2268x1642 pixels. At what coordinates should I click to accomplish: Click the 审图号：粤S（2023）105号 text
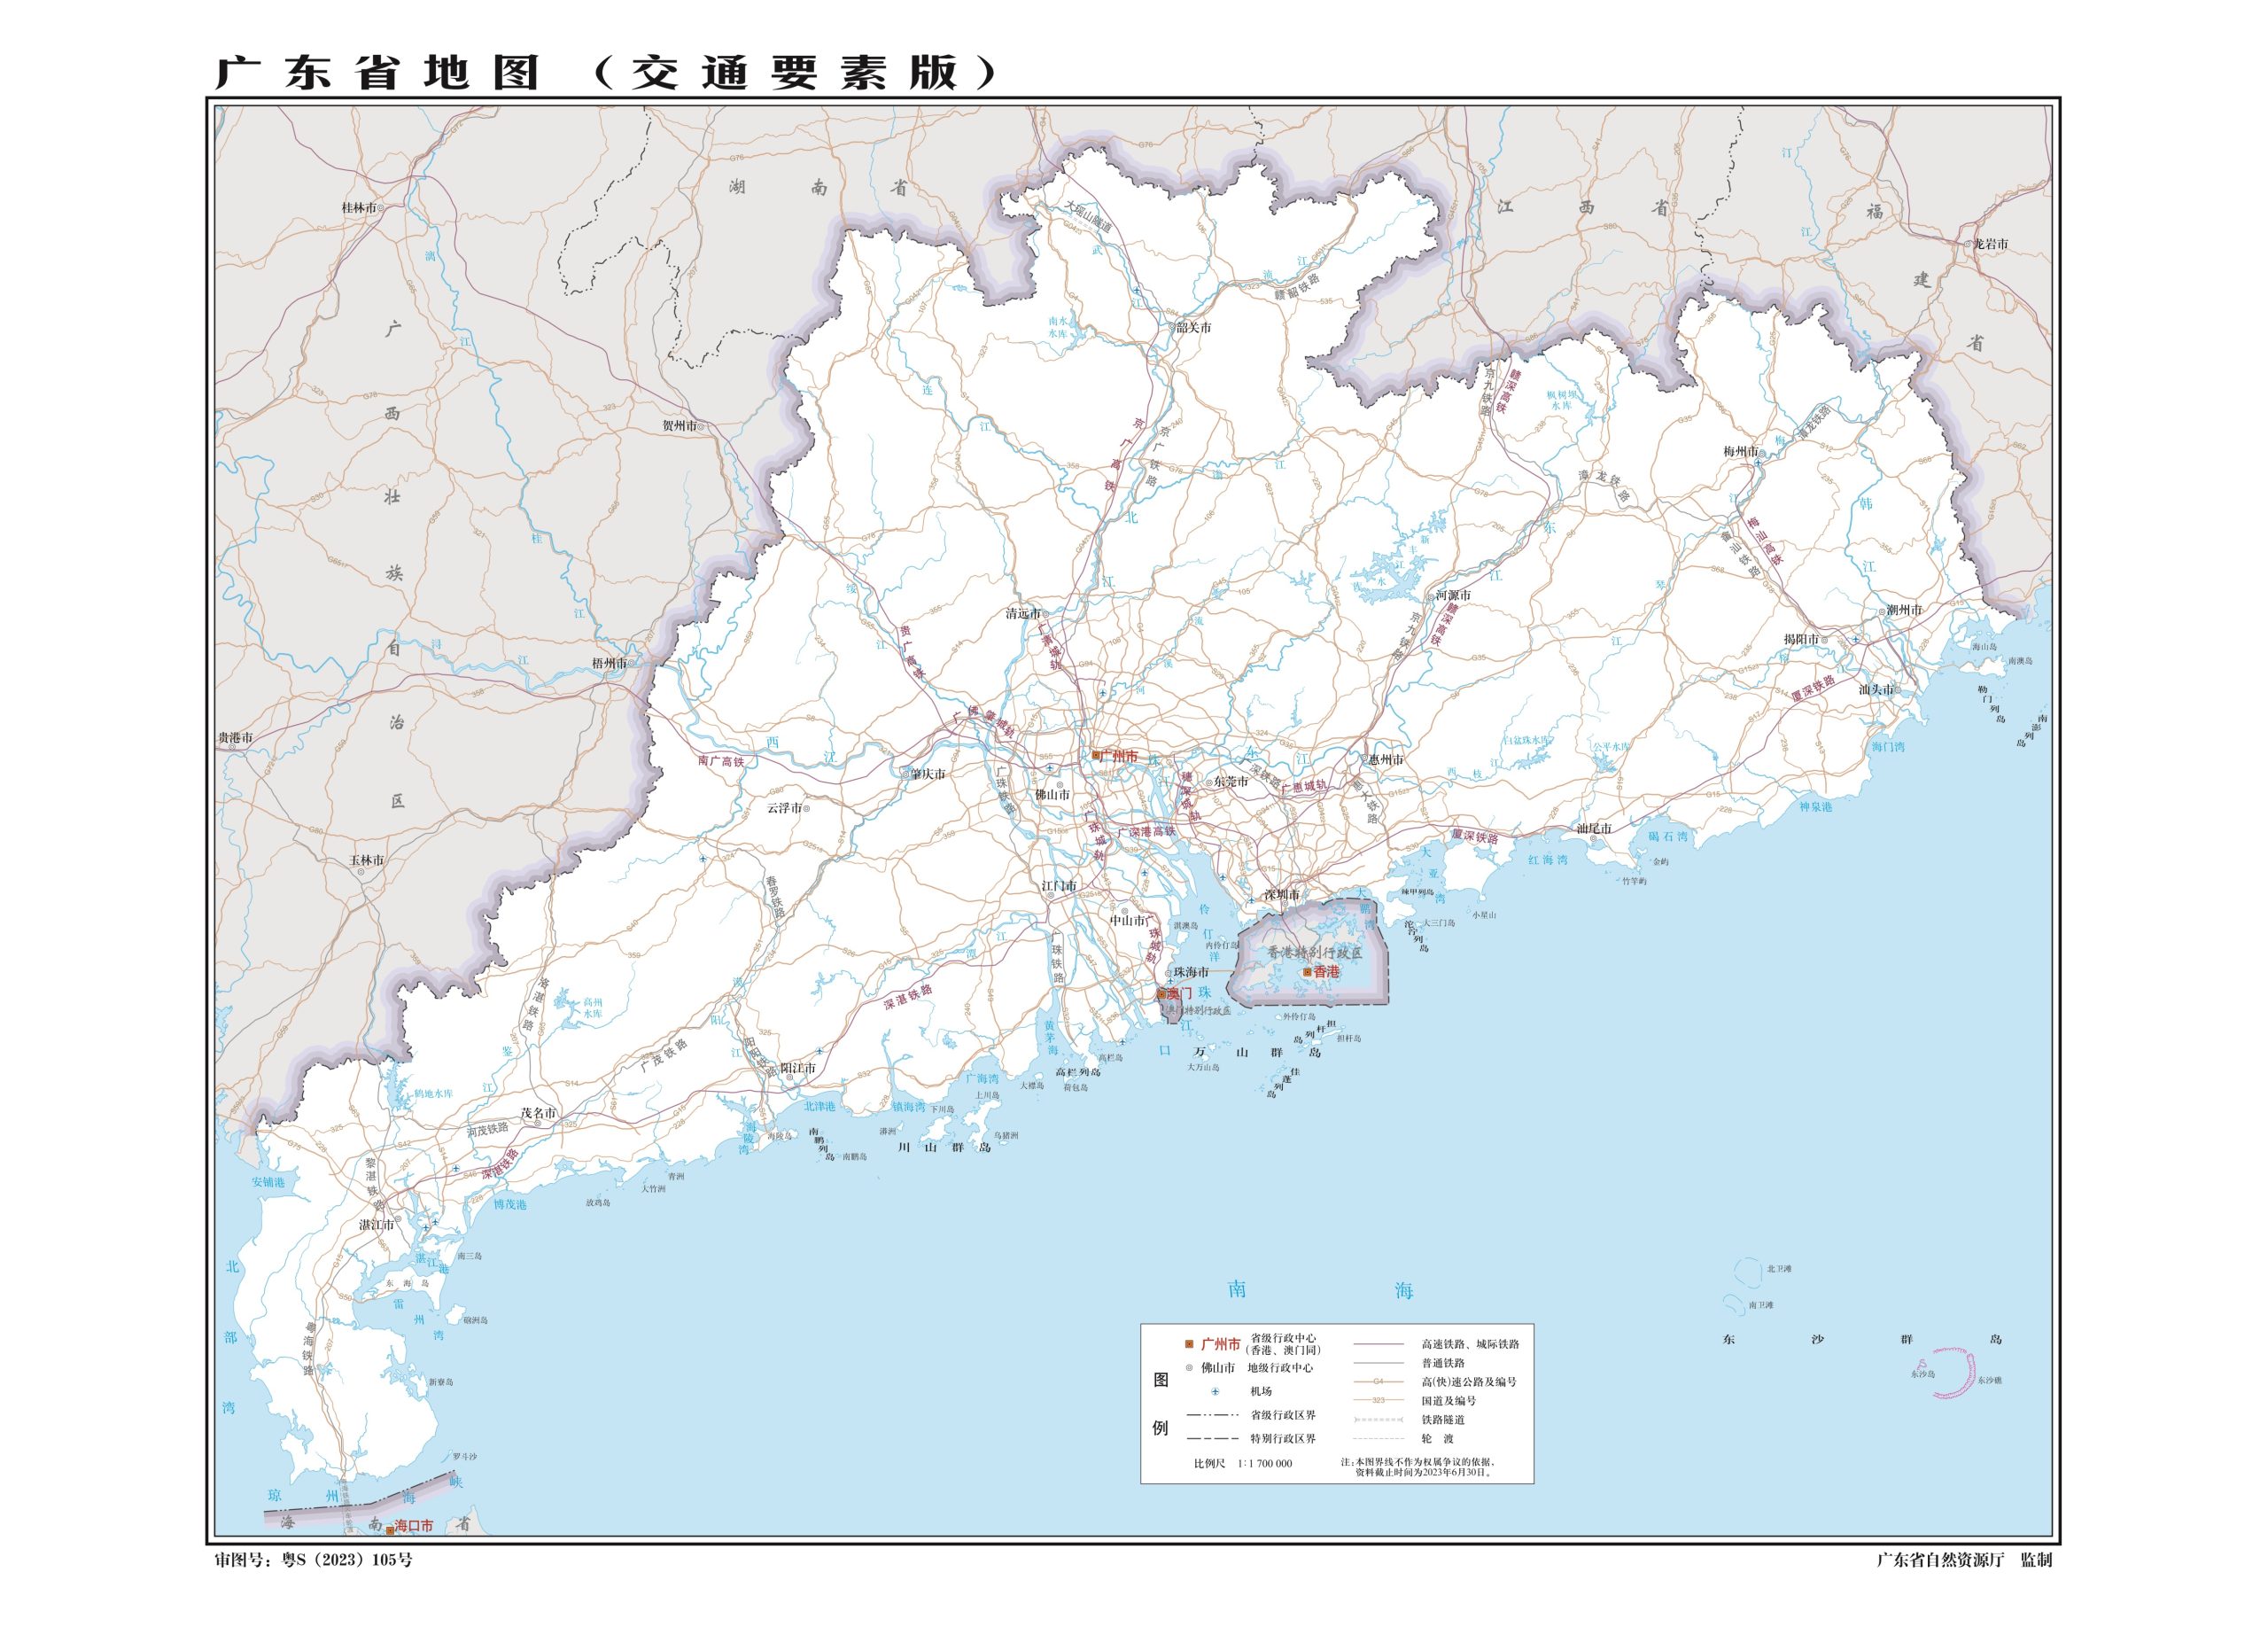[x=313, y=1561]
